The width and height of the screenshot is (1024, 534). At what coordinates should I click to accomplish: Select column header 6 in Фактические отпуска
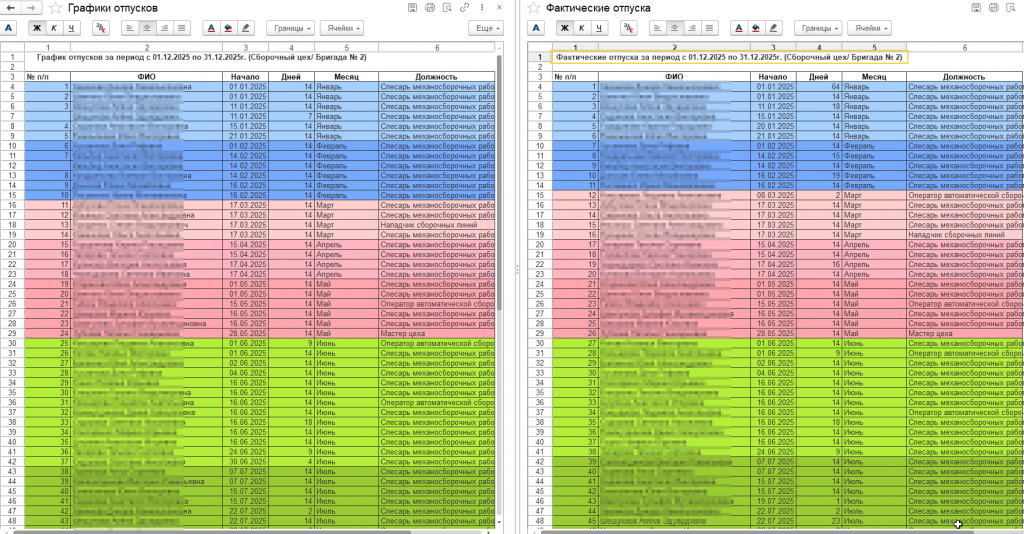(x=965, y=48)
